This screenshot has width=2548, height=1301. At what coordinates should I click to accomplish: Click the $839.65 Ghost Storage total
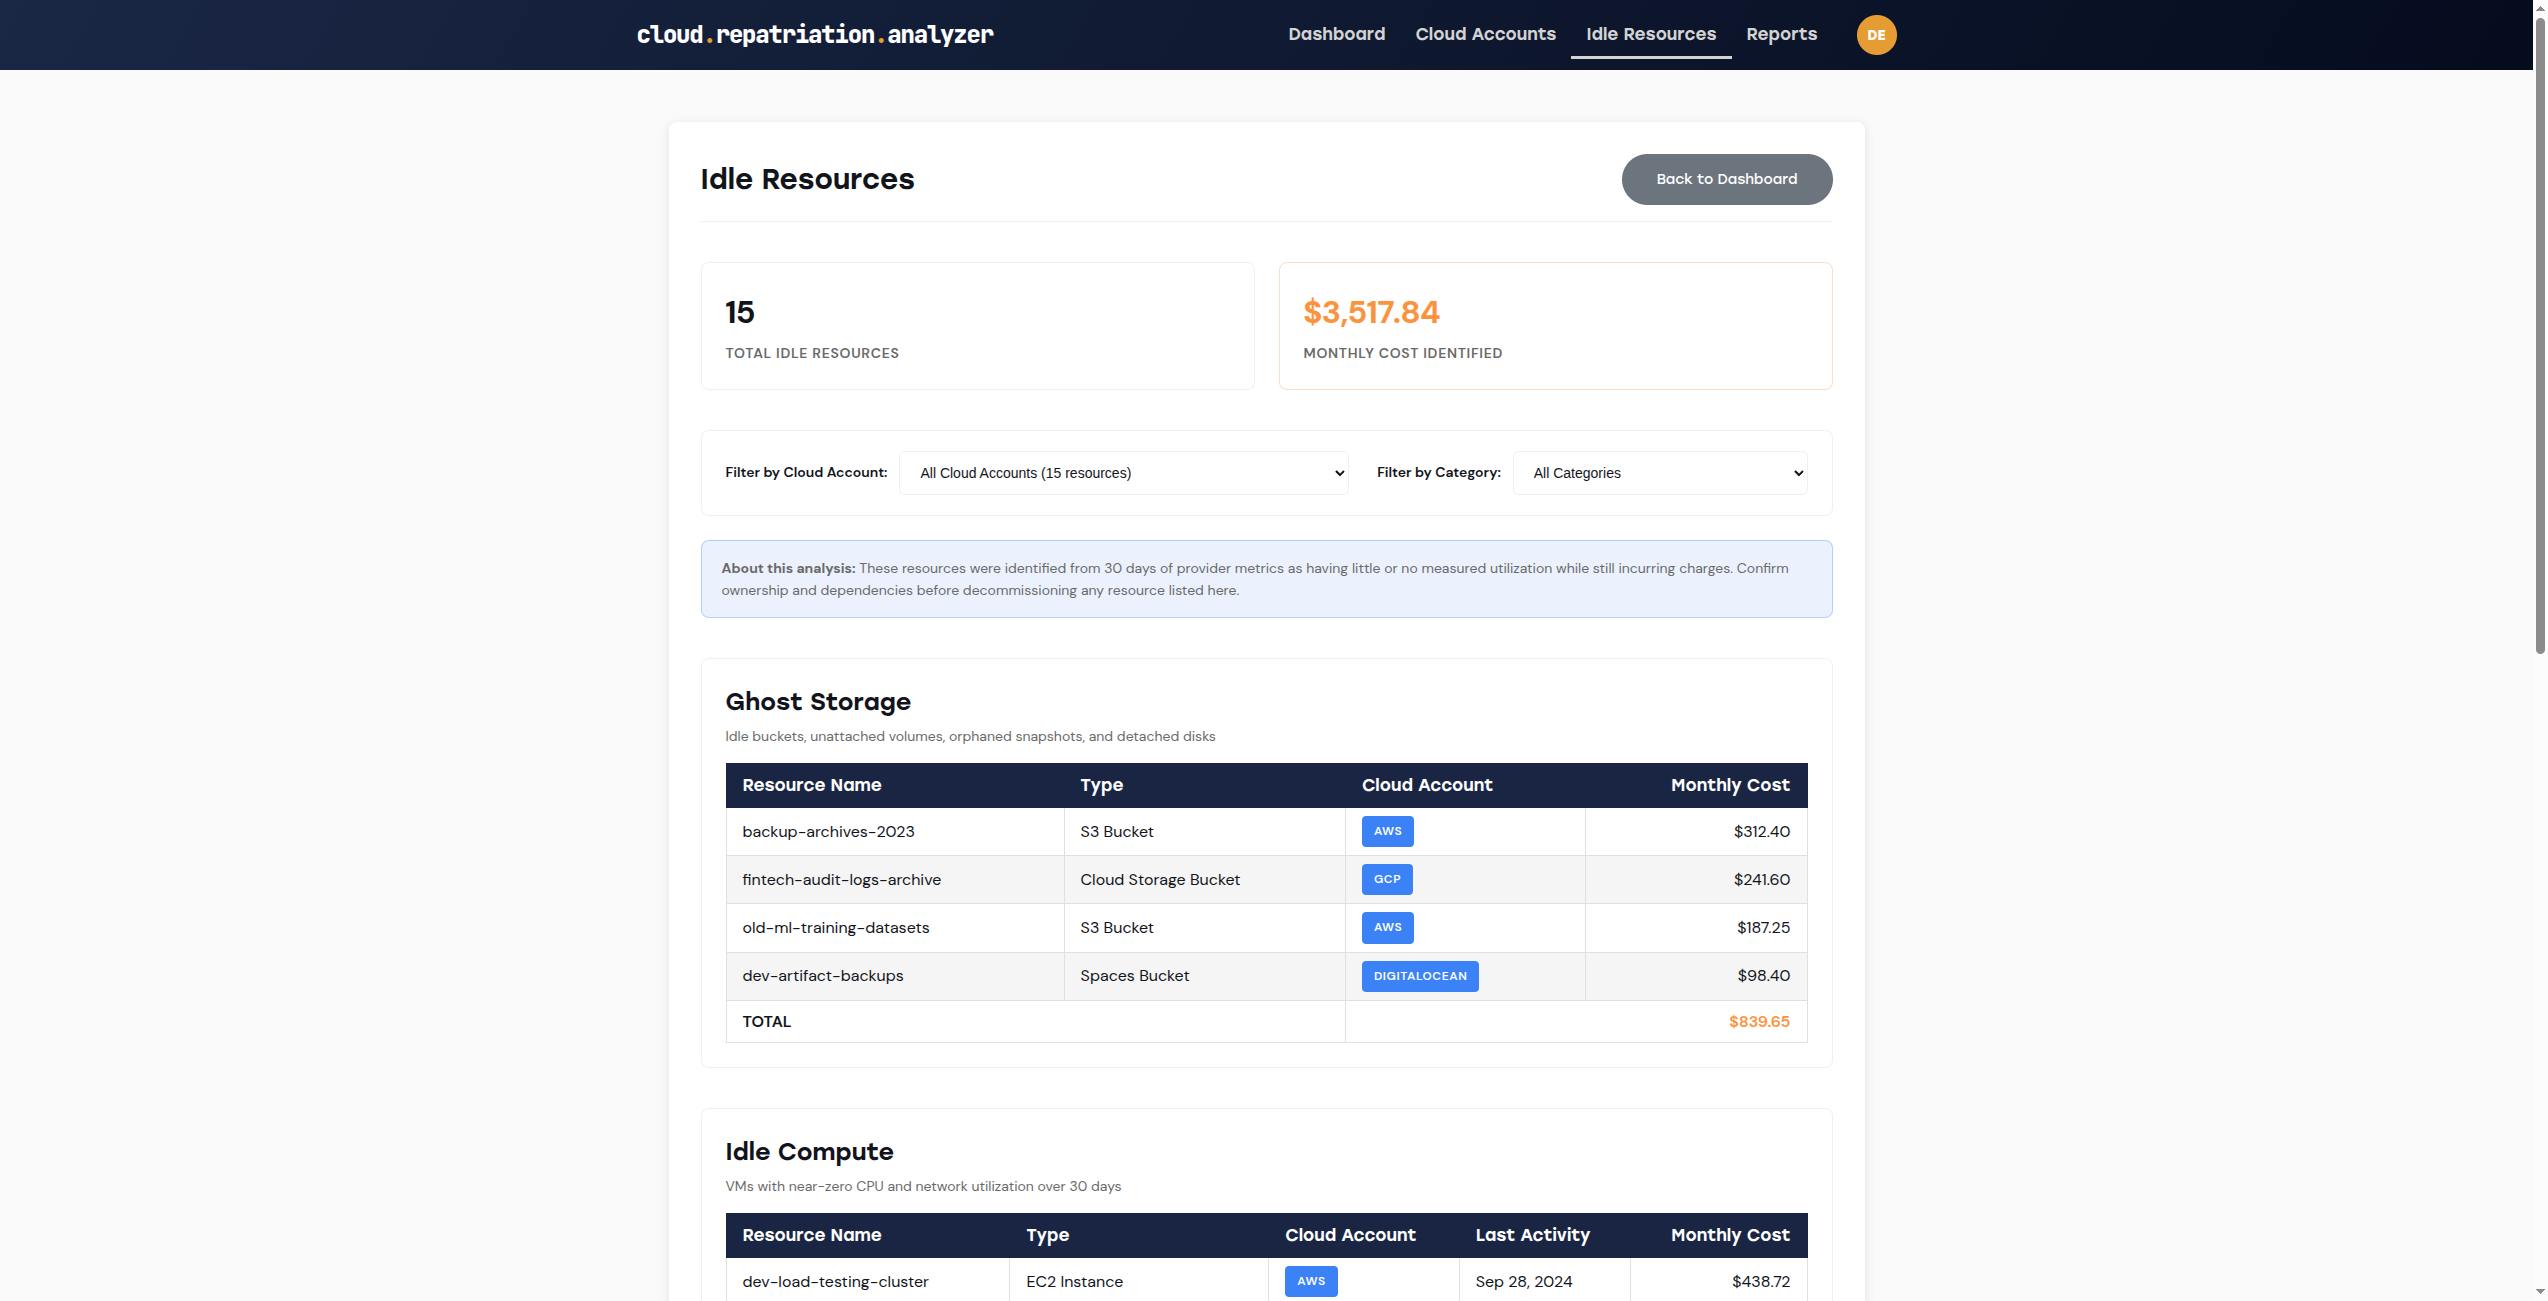tap(1760, 1022)
